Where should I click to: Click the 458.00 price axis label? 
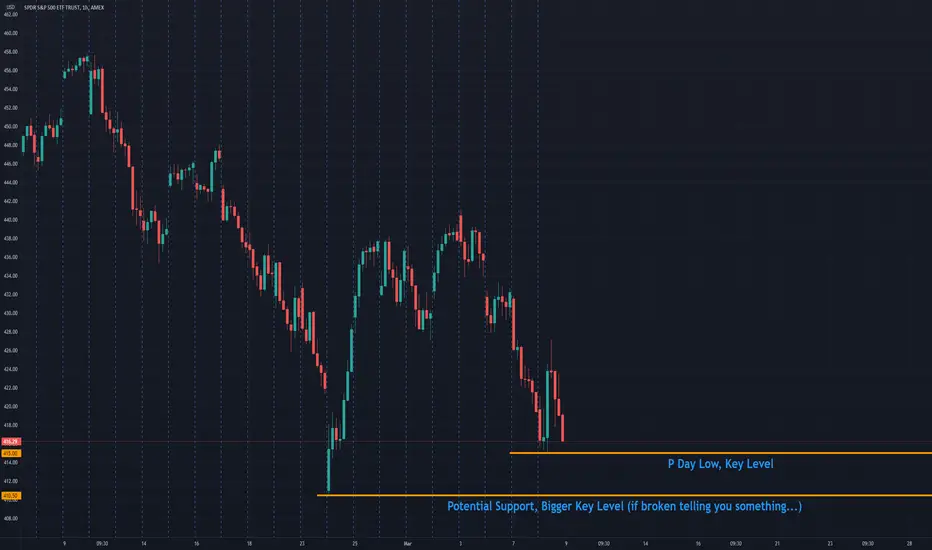10,52
